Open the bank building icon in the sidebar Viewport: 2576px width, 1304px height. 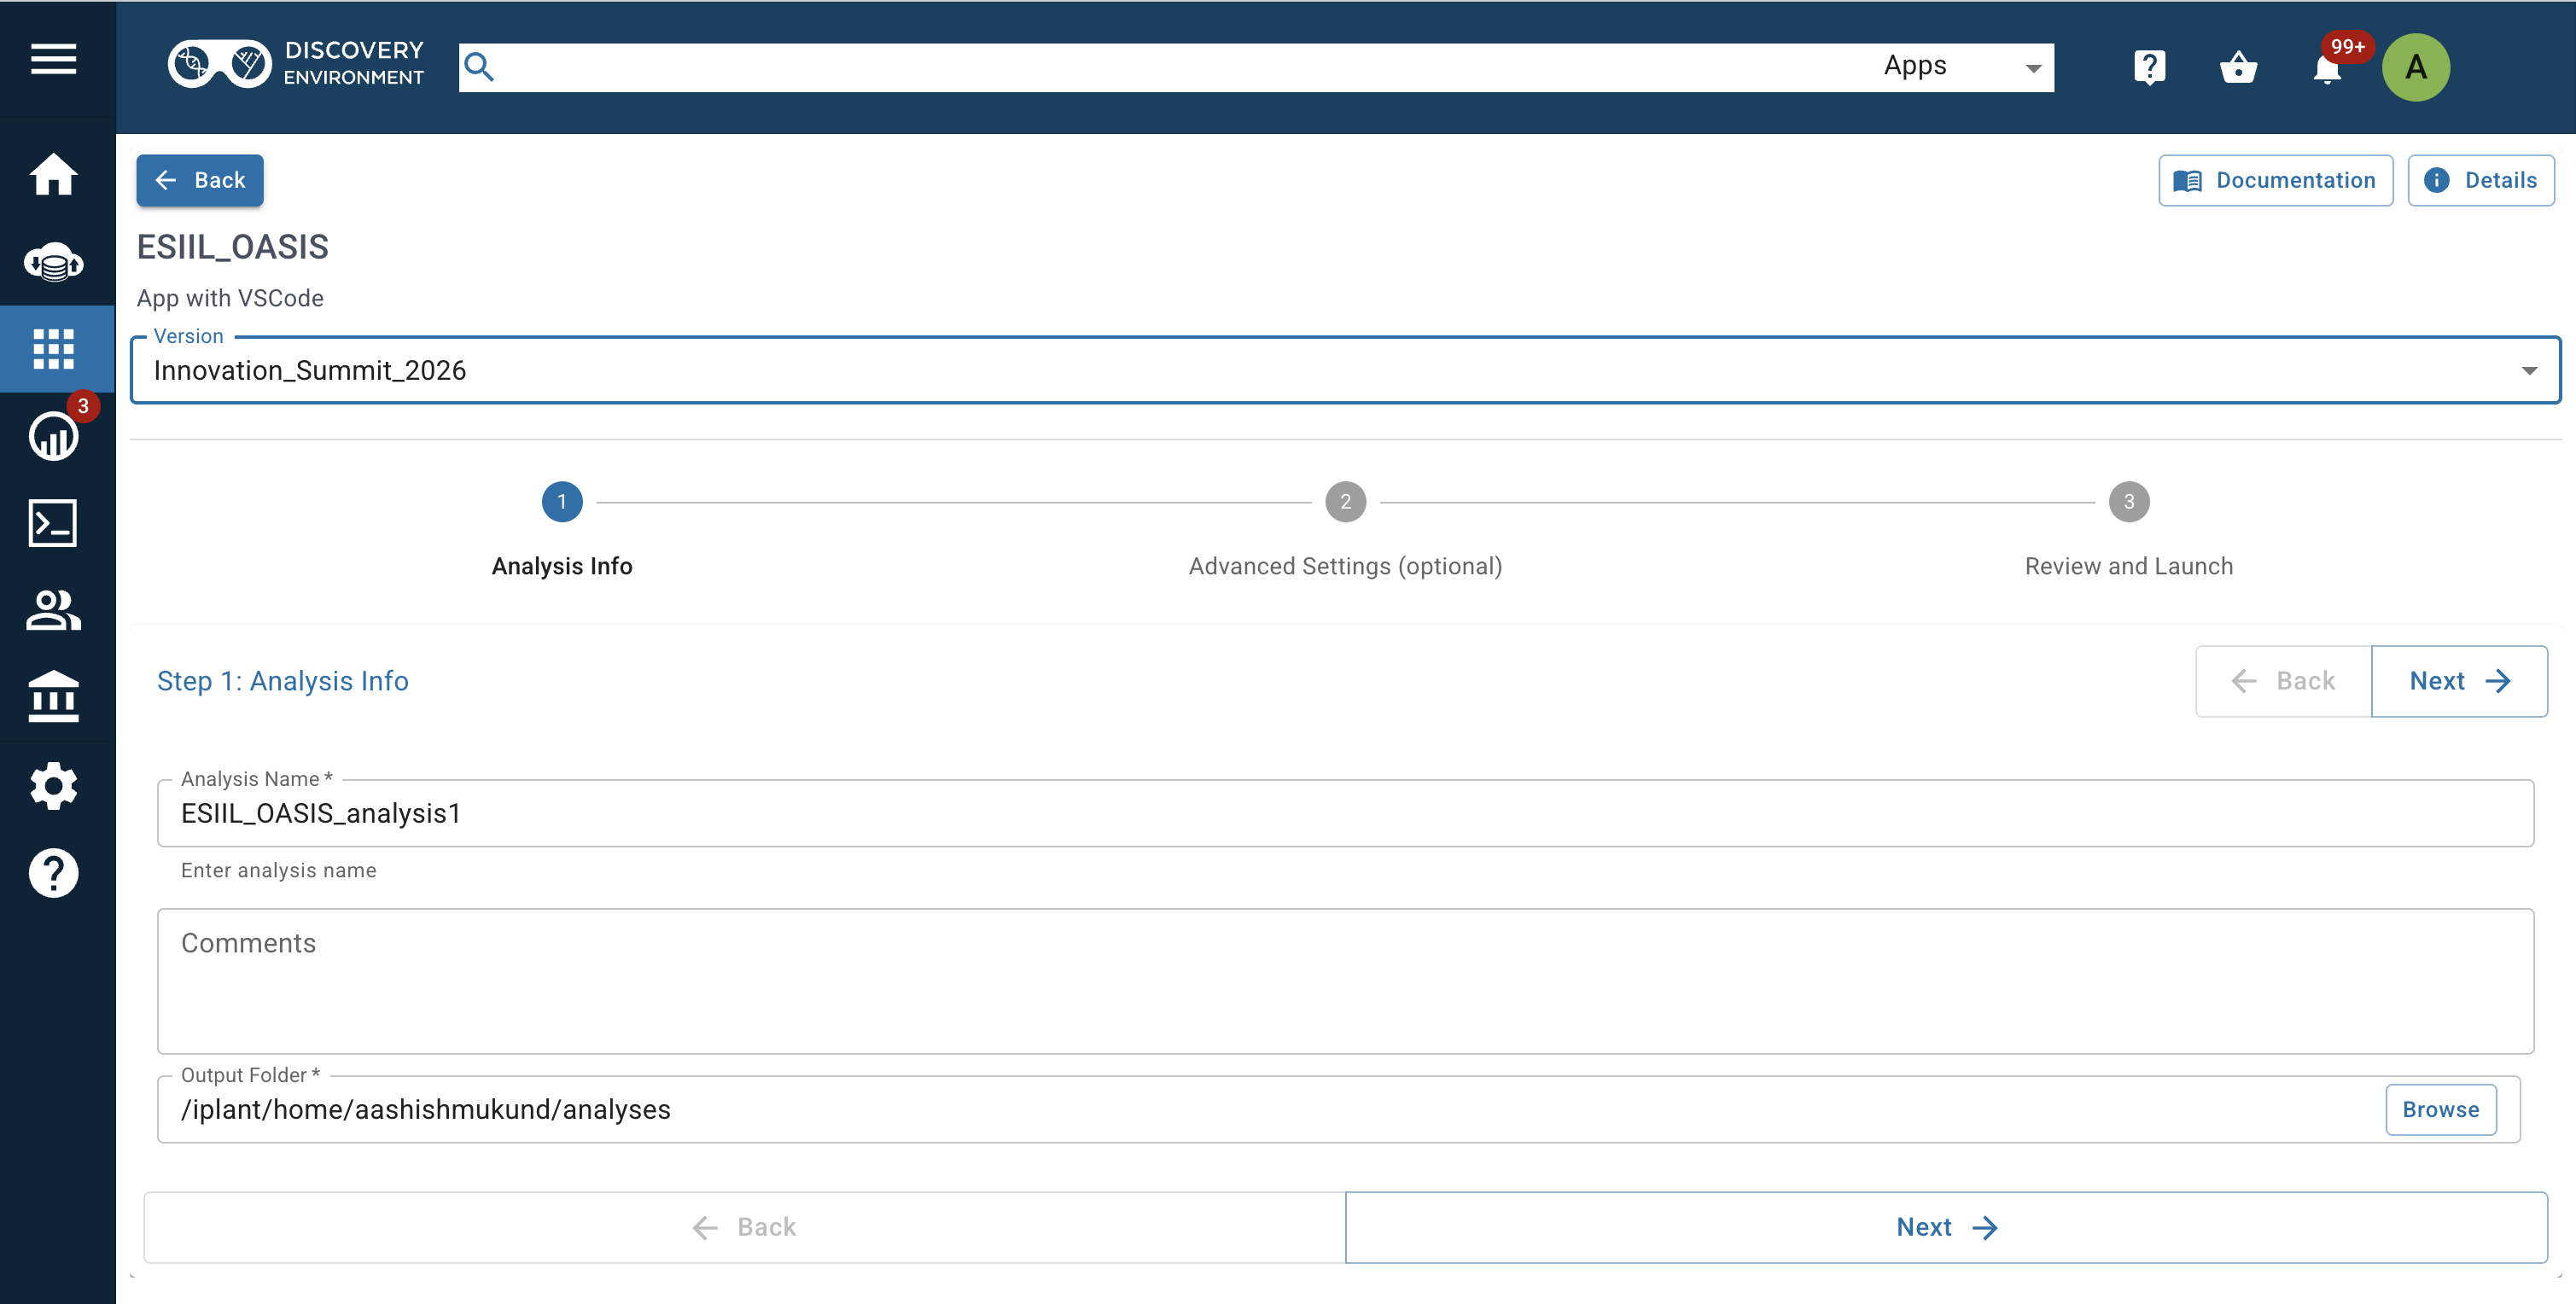point(53,697)
